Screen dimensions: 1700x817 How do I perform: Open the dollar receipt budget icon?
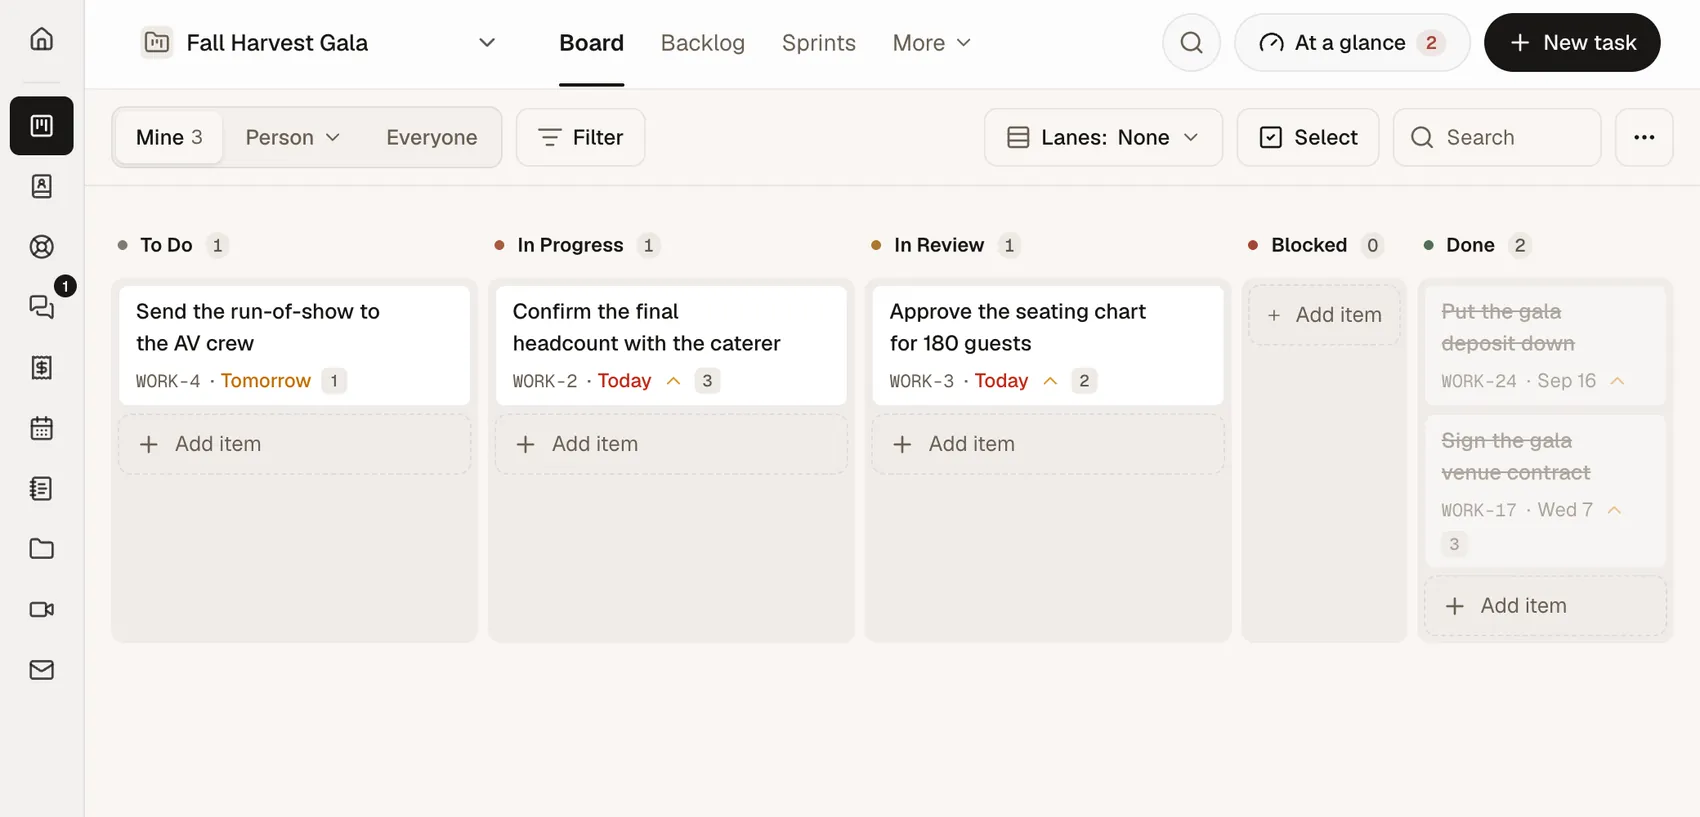[41, 368]
